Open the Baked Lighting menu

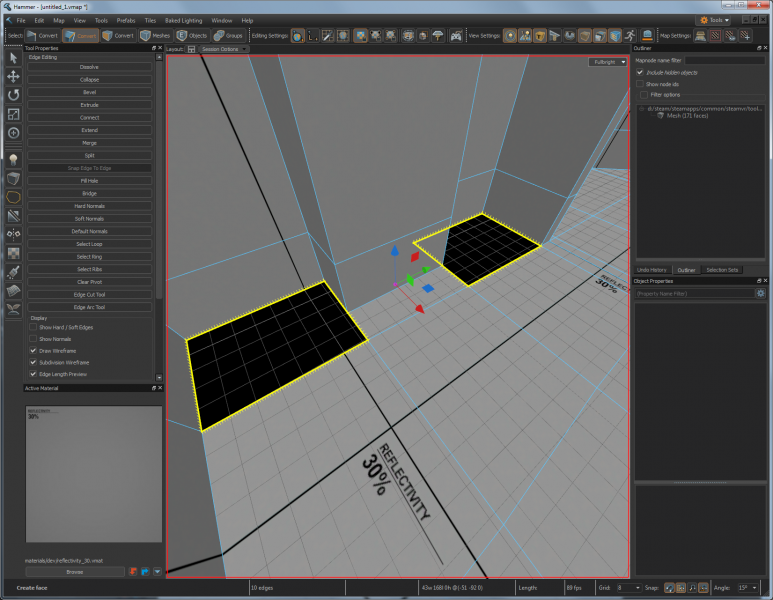[x=183, y=21]
